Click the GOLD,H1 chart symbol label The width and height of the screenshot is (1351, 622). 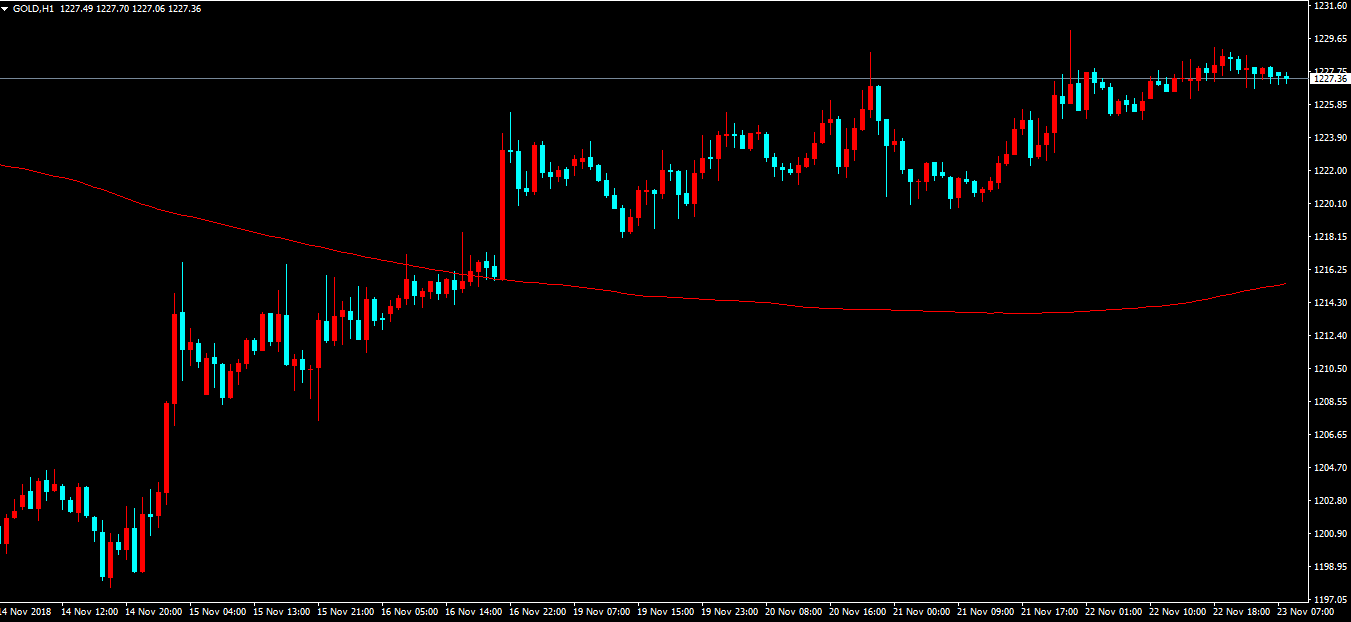(x=33, y=9)
